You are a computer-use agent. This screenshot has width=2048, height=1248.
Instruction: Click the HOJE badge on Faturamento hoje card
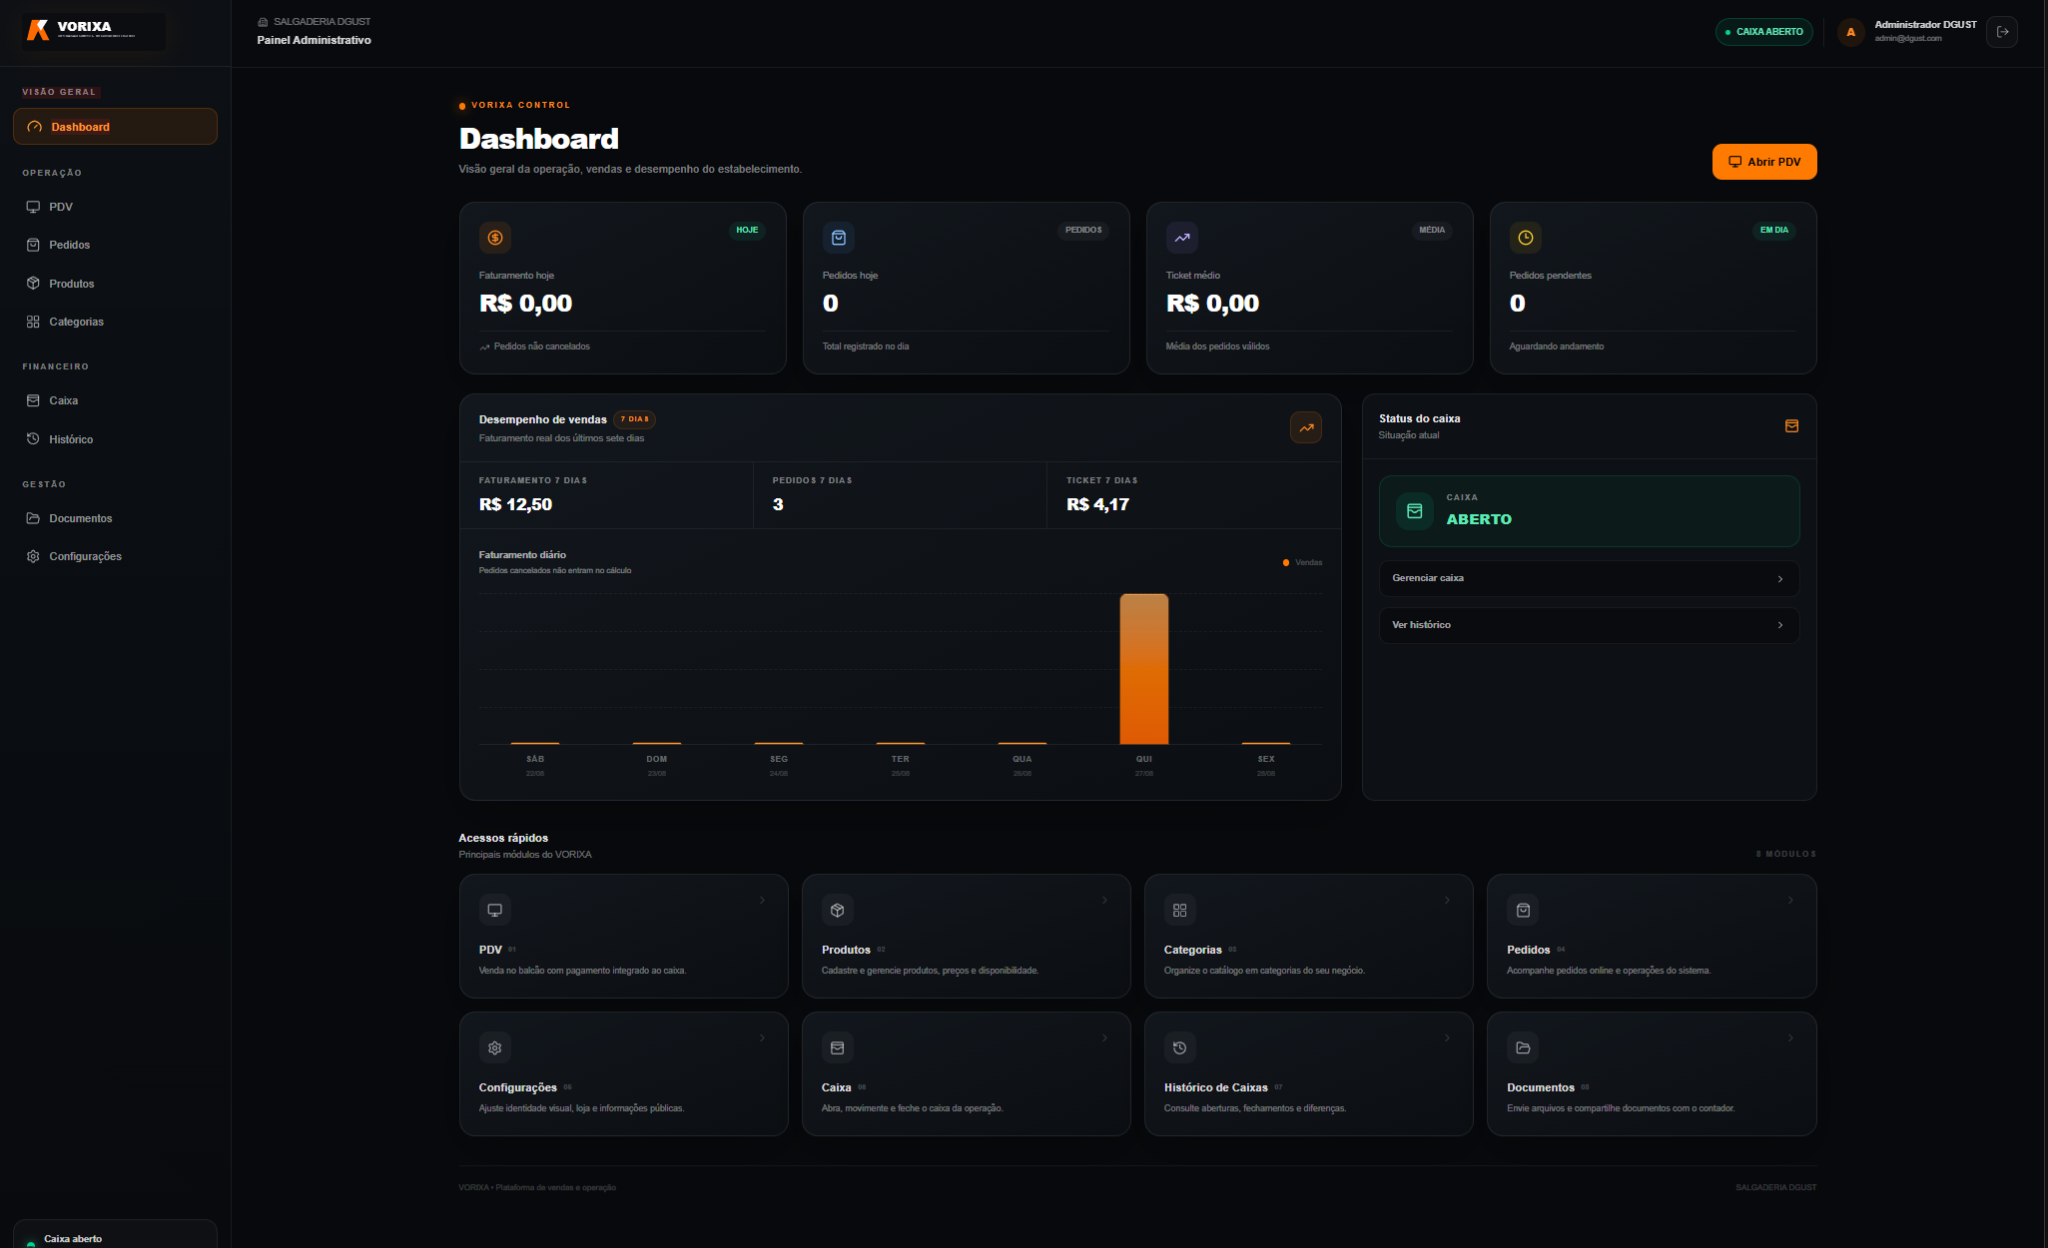tap(747, 230)
